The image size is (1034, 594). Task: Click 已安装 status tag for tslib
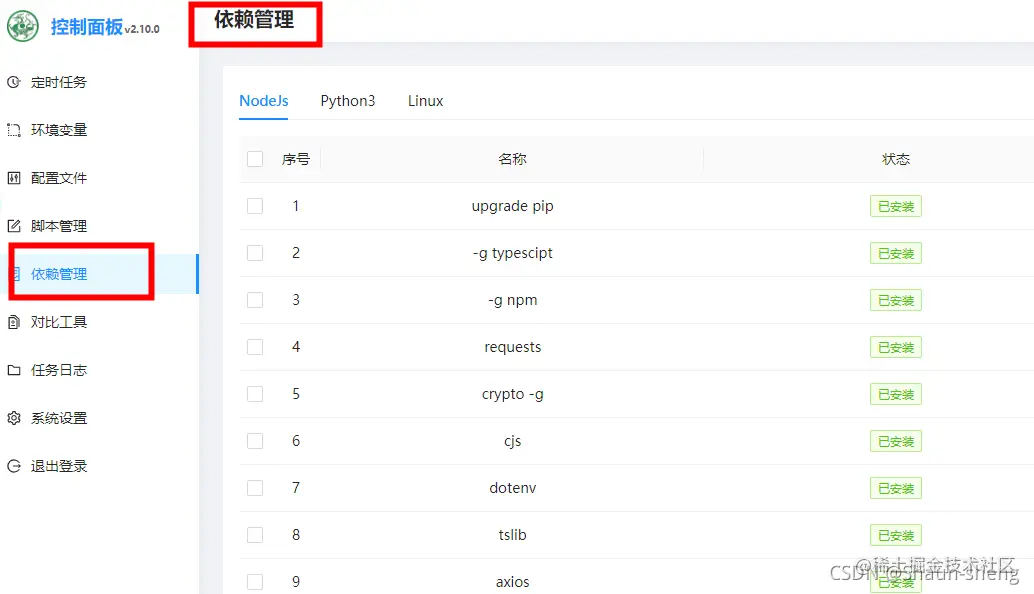click(x=896, y=535)
